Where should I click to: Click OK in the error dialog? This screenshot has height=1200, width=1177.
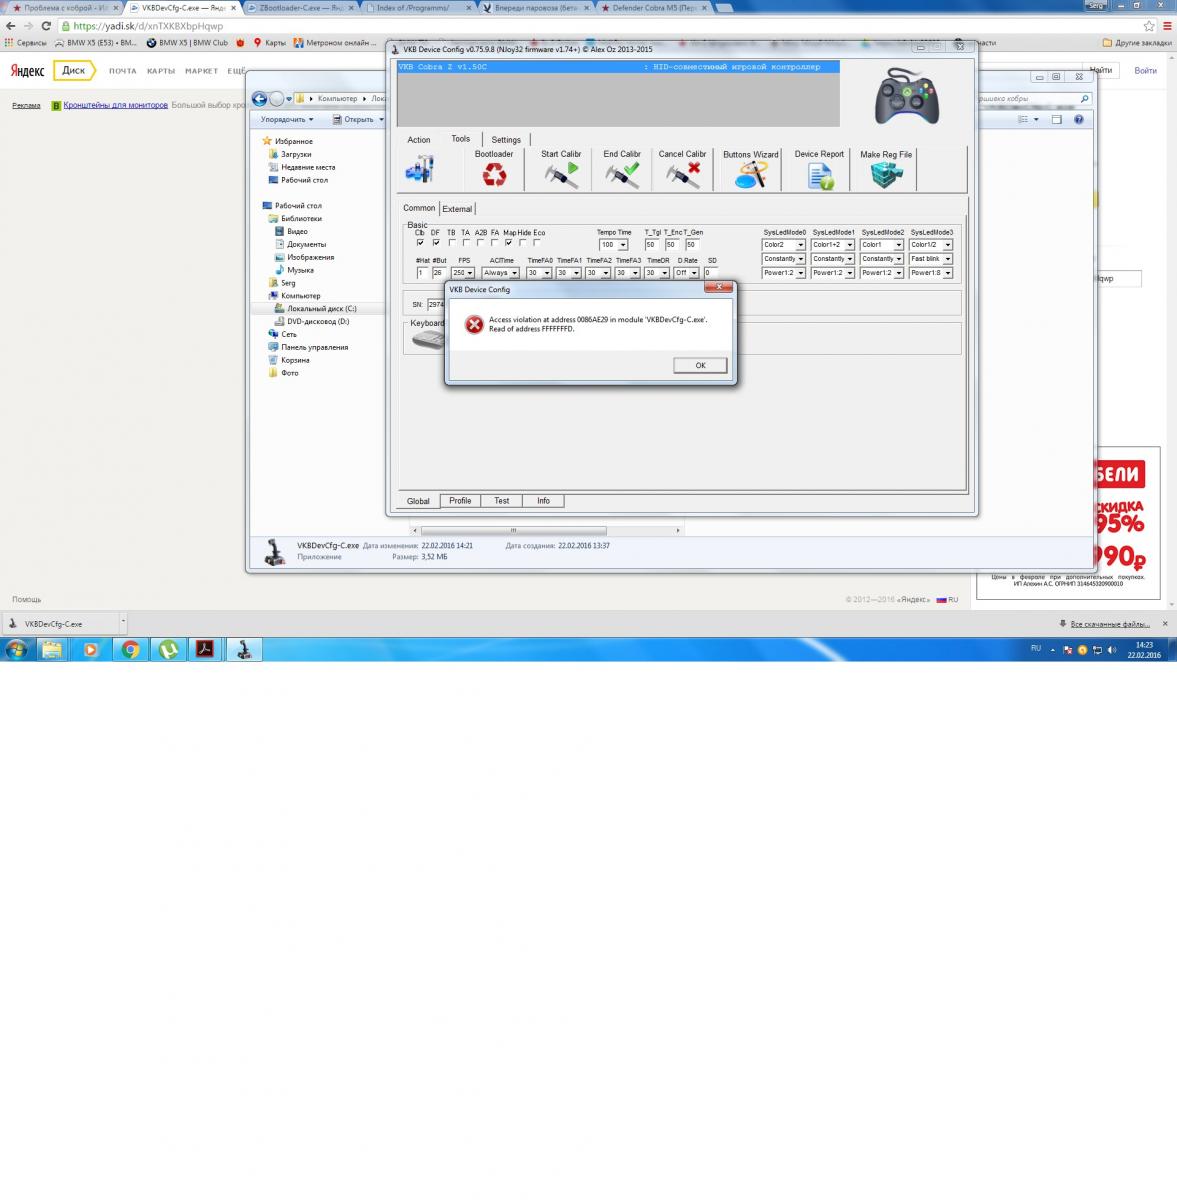(700, 365)
